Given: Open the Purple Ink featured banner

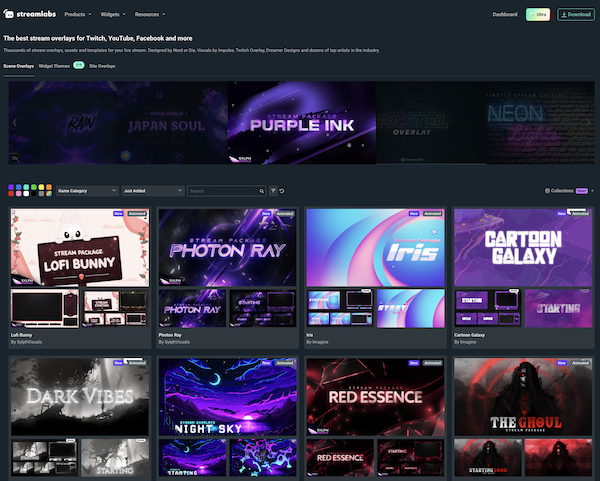Looking at the screenshot, I should pyautogui.click(x=302, y=122).
